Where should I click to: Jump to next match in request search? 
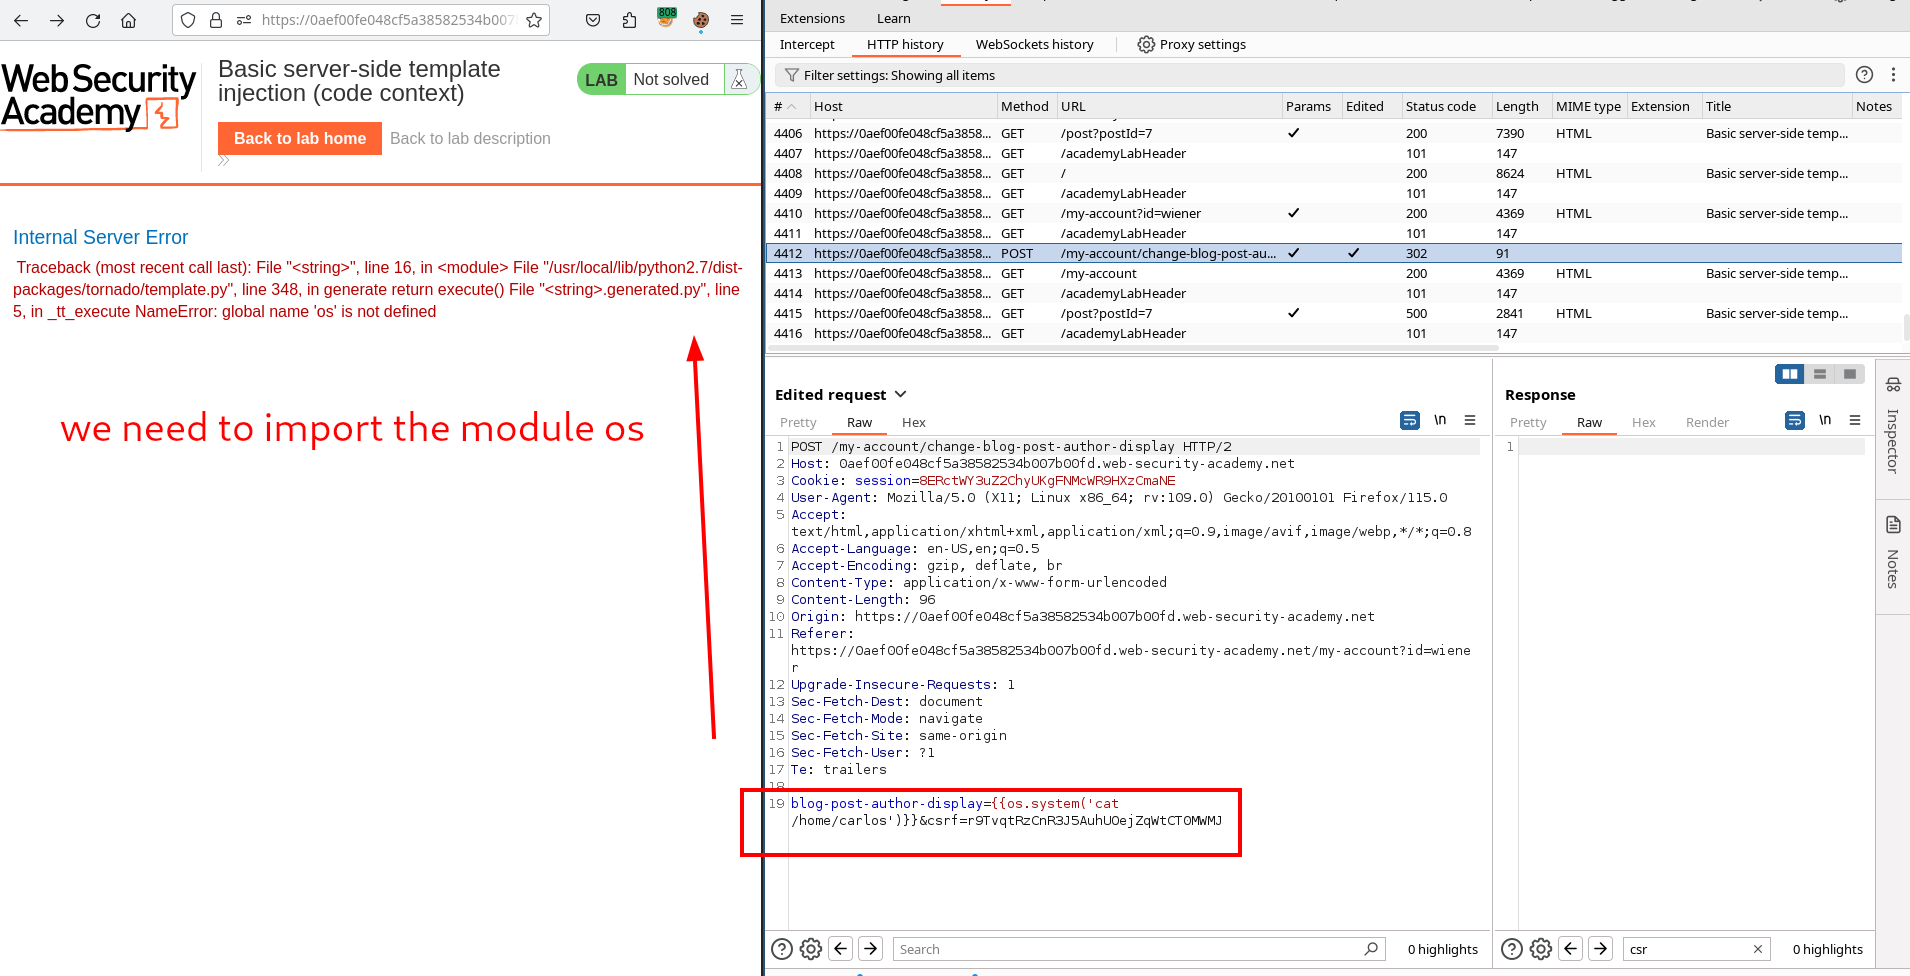(871, 949)
